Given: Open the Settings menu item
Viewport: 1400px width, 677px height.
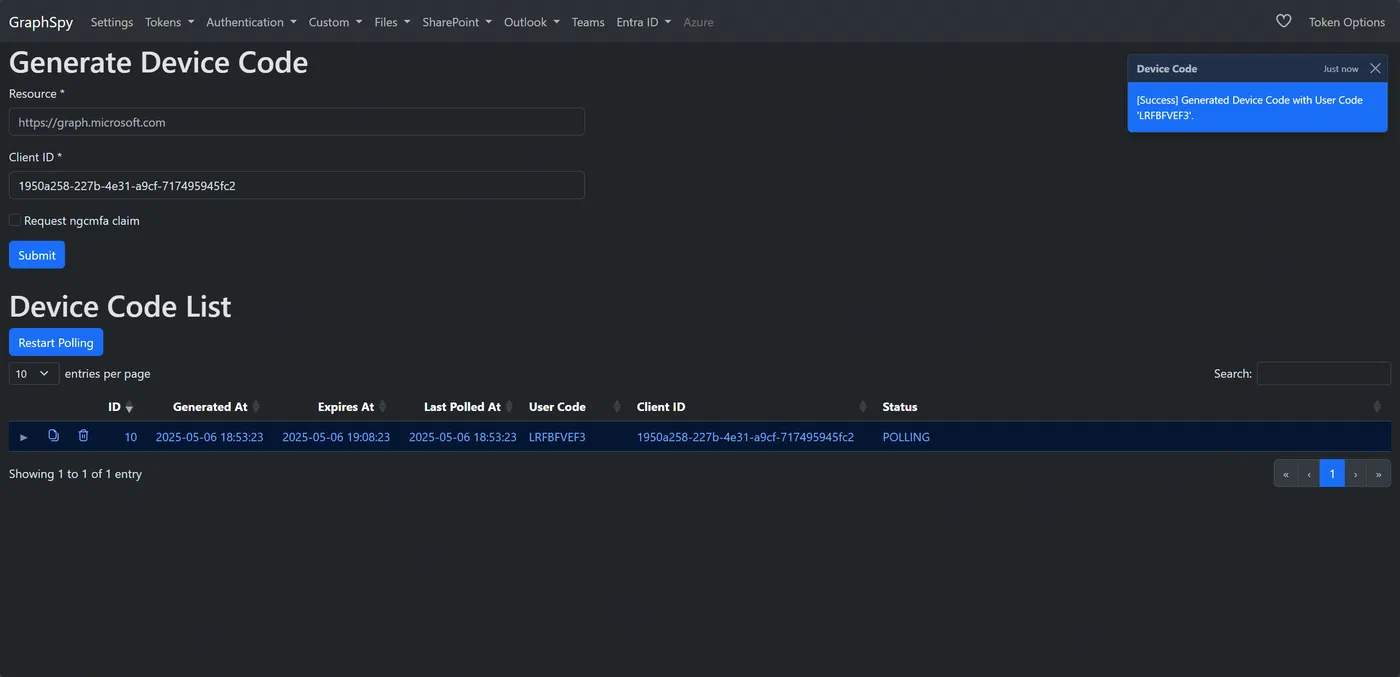Looking at the screenshot, I should tap(112, 22).
